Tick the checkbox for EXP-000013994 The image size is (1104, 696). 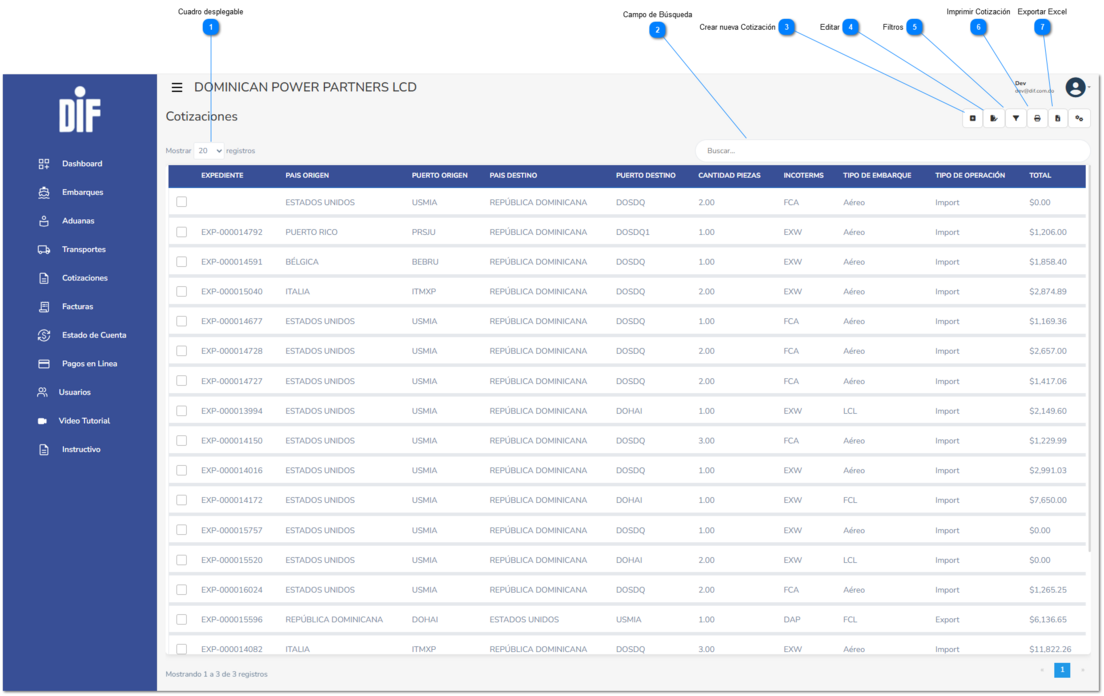(x=182, y=410)
